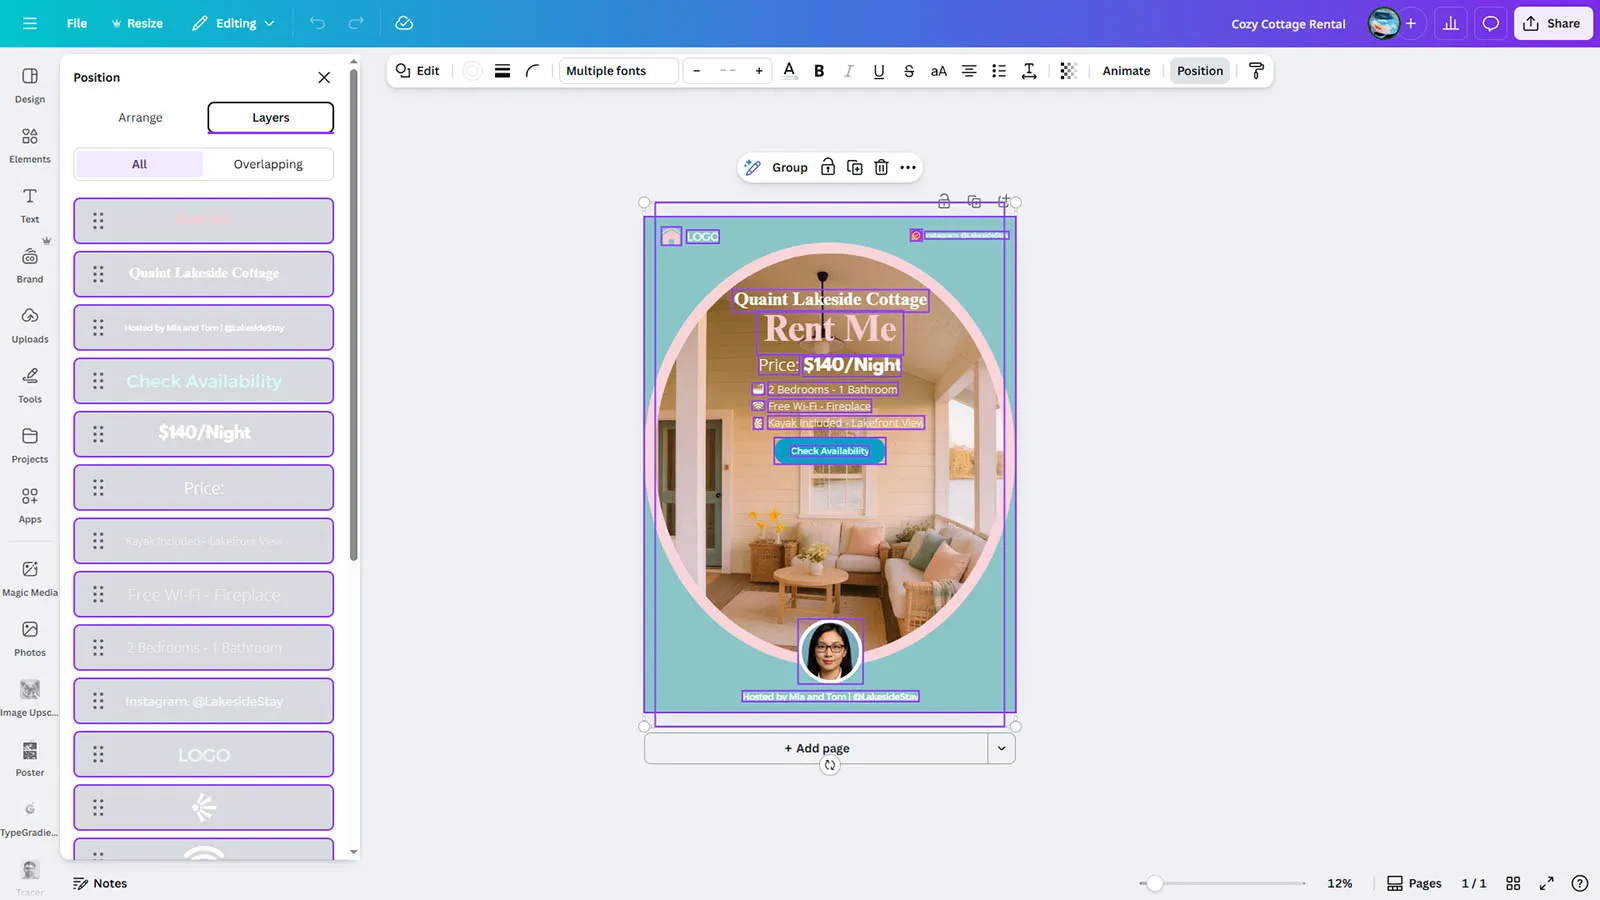Copy style with the paint roller icon
This screenshot has width=1600, height=900.
coord(1256,71)
